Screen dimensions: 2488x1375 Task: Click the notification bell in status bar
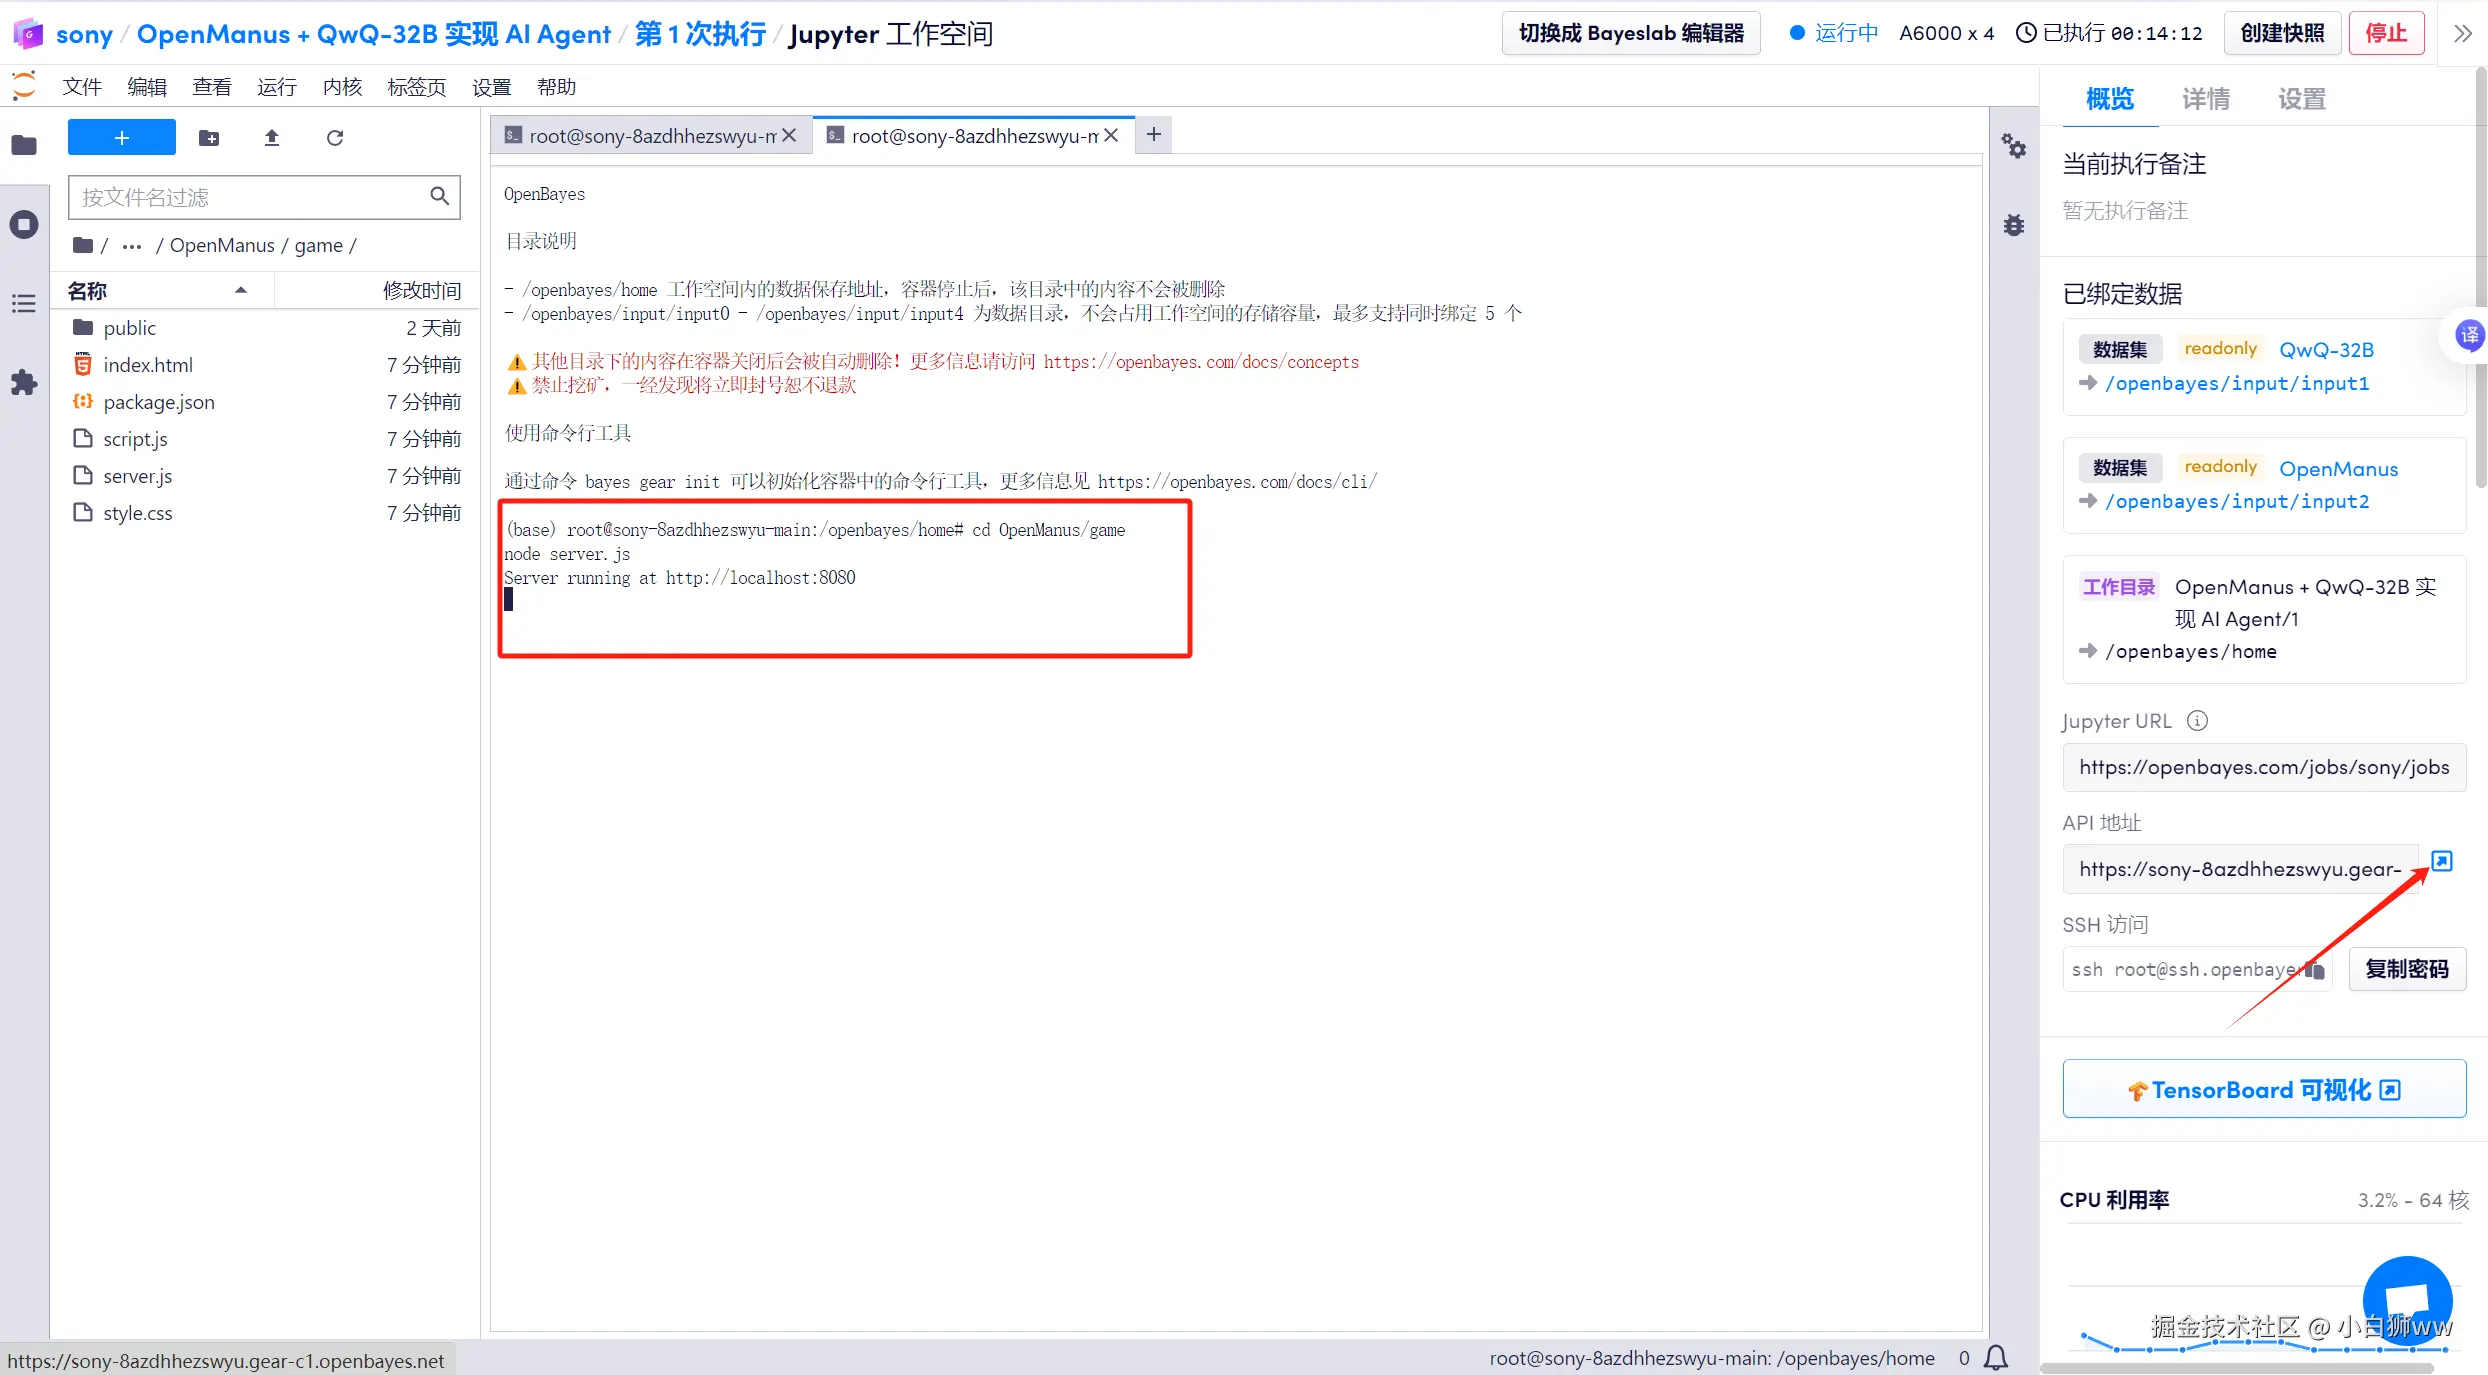(x=1996, y=1357)
